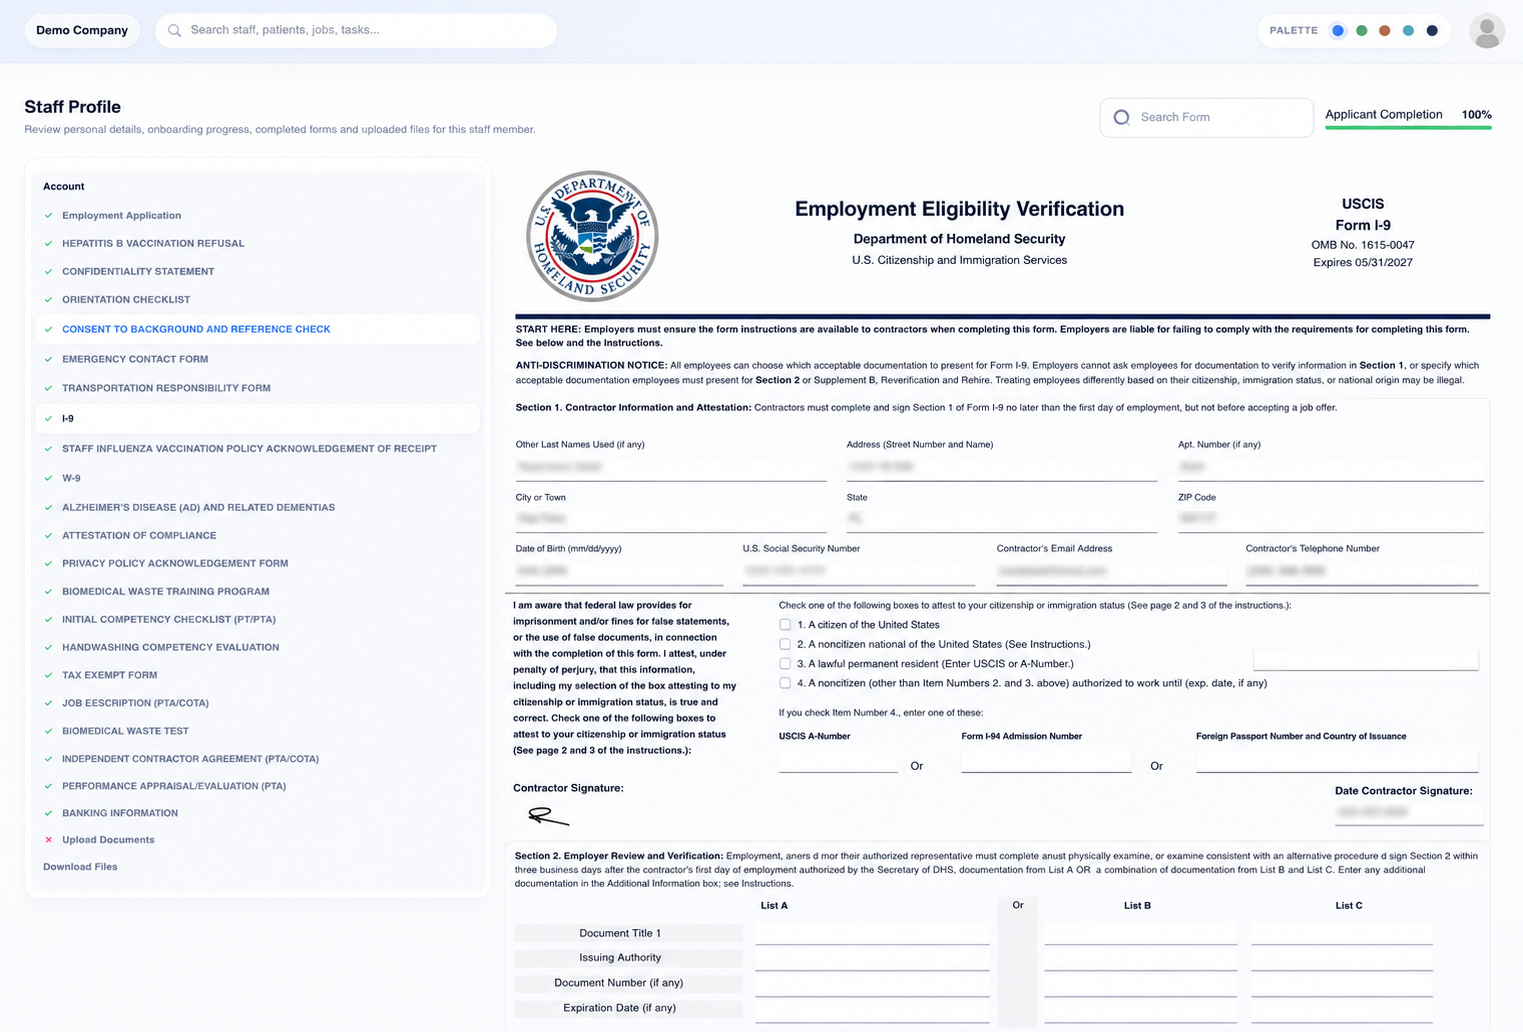The height and width of the screenshot is (1032, 1523).
Task: Open the Tax Exempt Form
Action: [x=109, y=675]
